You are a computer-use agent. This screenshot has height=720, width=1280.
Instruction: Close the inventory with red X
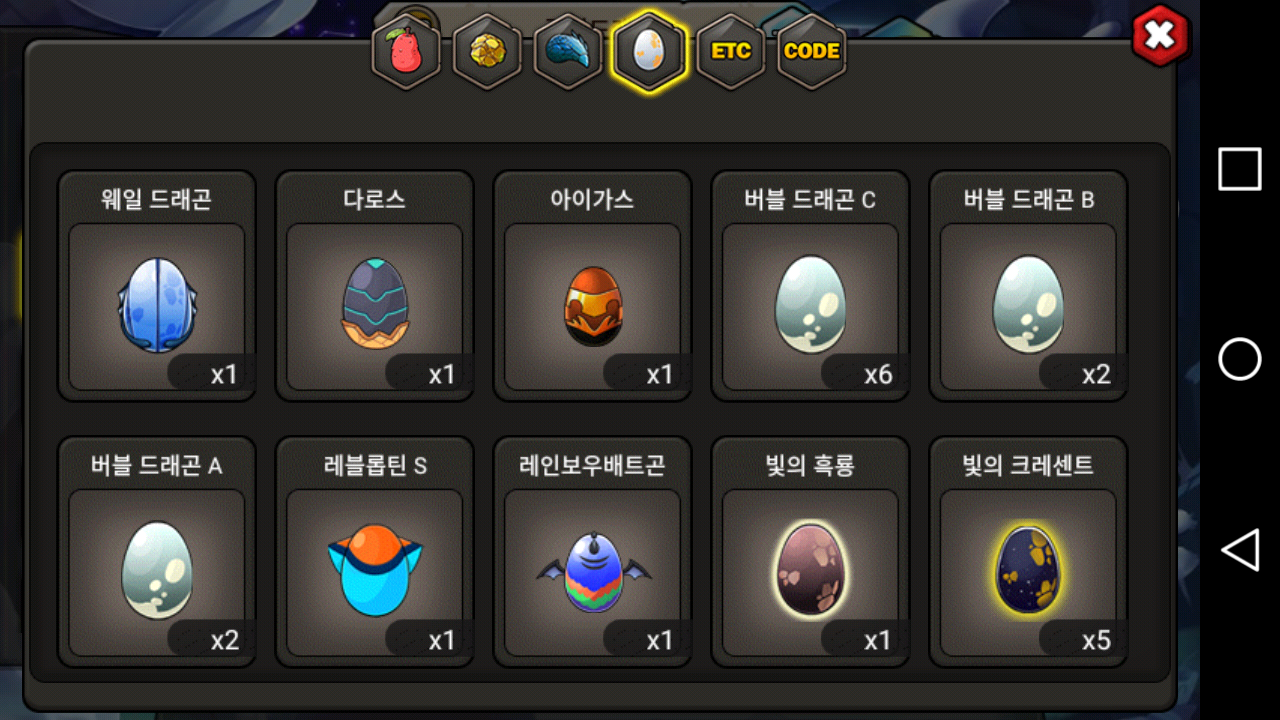click(1159, 36)
